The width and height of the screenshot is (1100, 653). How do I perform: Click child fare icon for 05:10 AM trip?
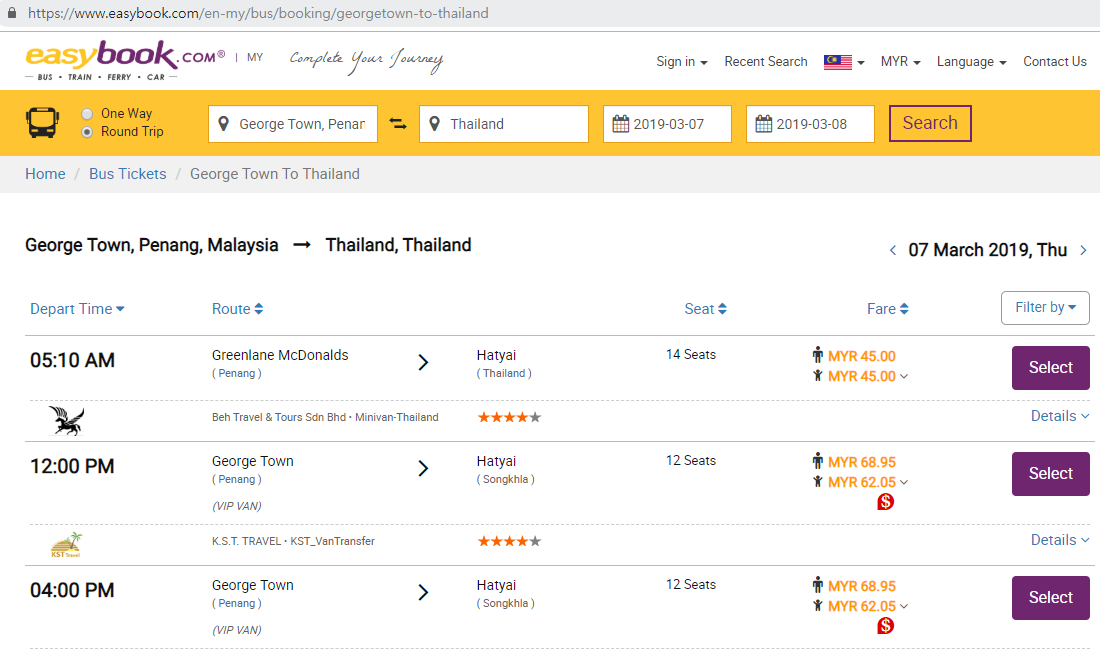click(x=817, y=376)
